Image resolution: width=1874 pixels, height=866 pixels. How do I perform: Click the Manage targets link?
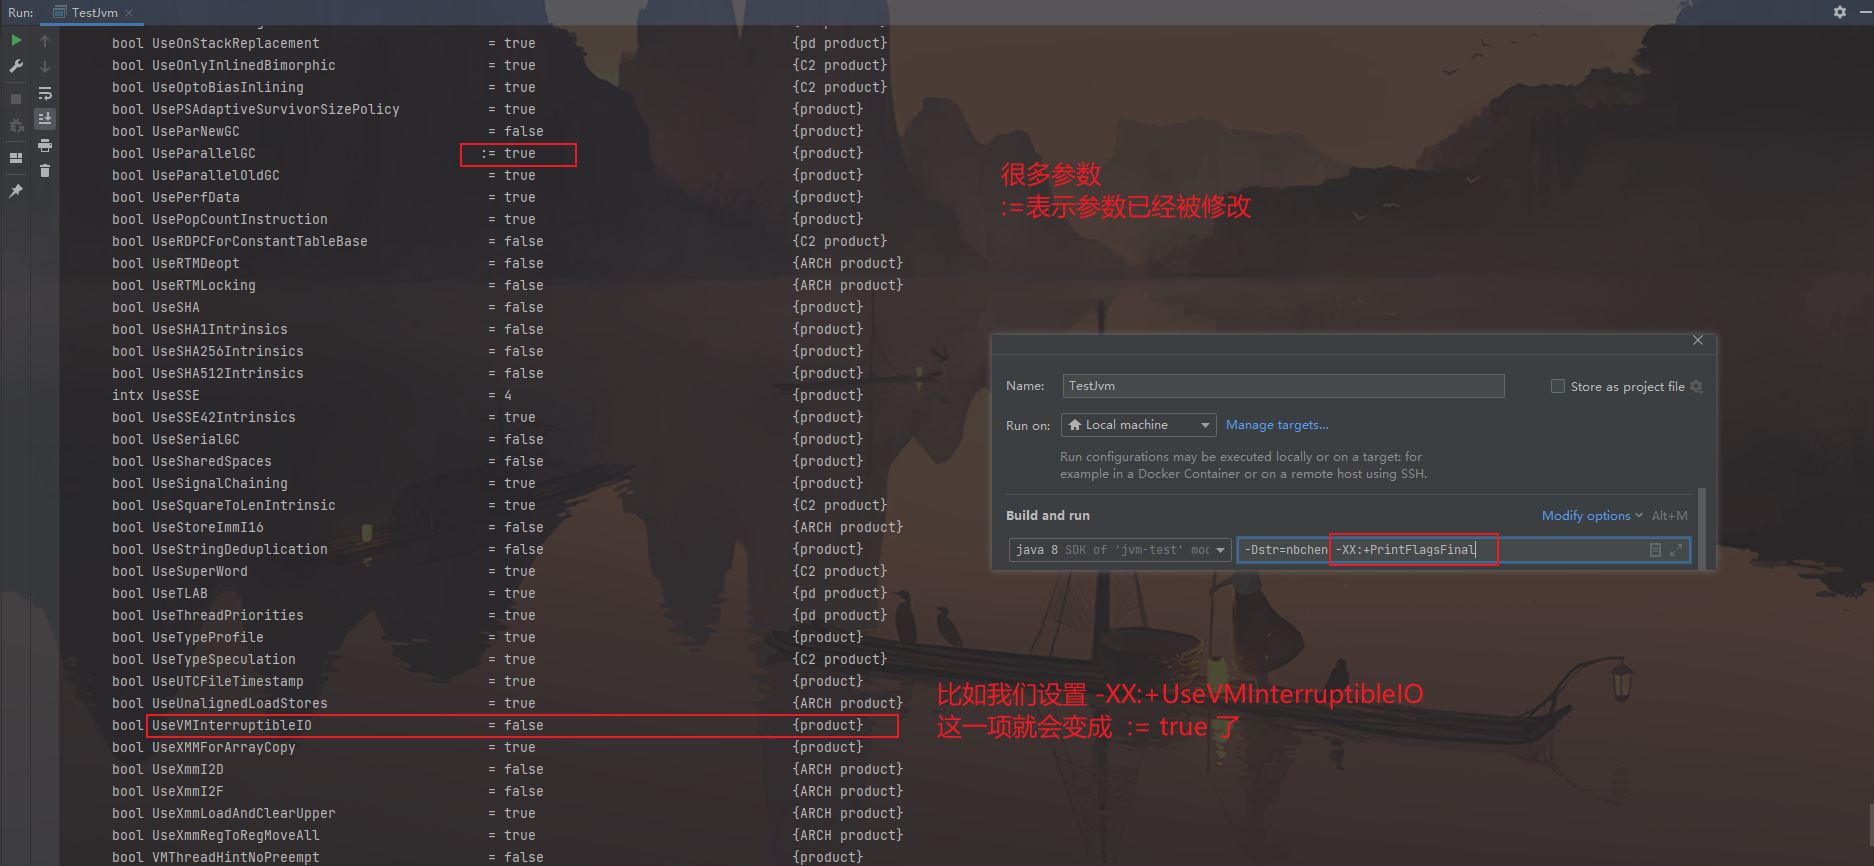[1277, 425]
